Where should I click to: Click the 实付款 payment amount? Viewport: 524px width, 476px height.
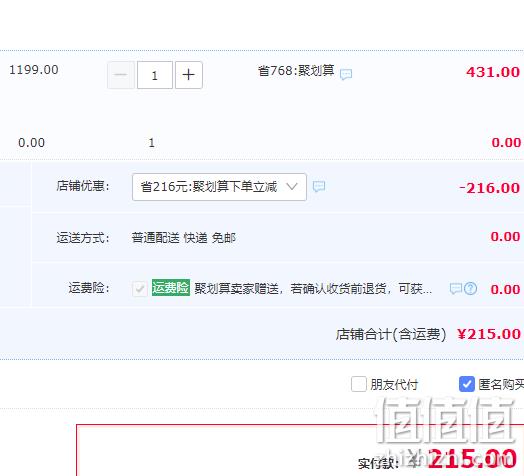(465, 459)
